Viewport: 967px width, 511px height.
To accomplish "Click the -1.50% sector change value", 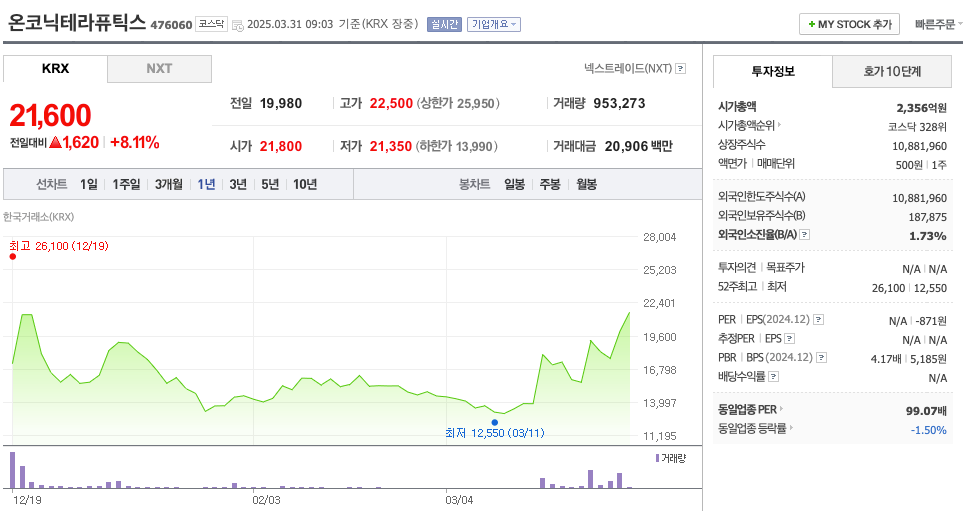I will [928, 430].
